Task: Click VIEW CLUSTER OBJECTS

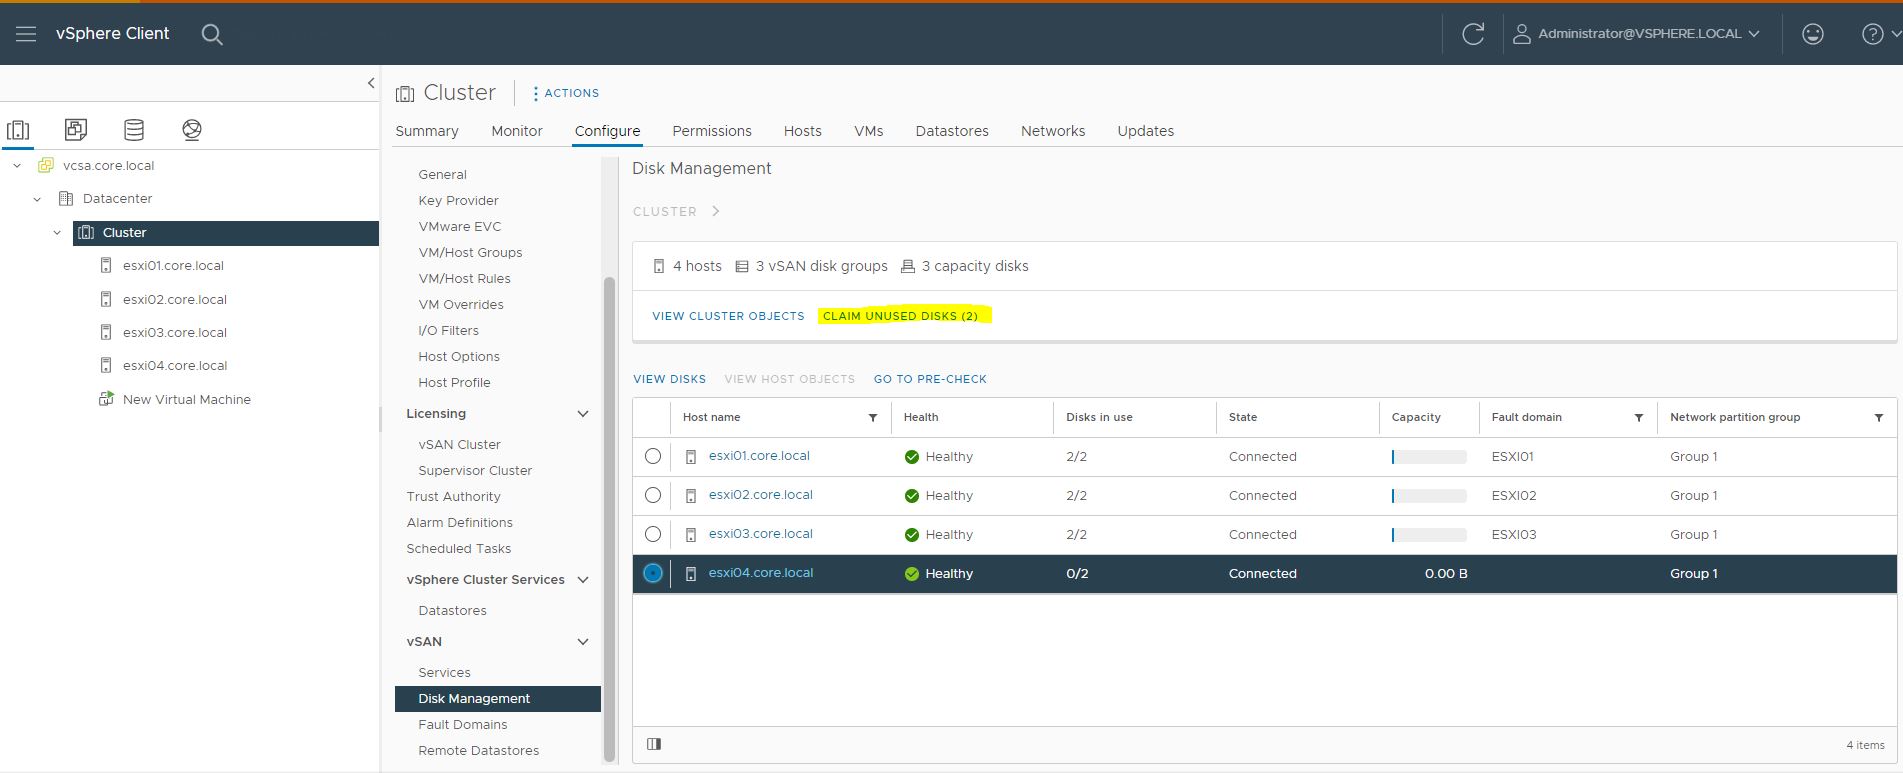Action: tap(728, 316)
